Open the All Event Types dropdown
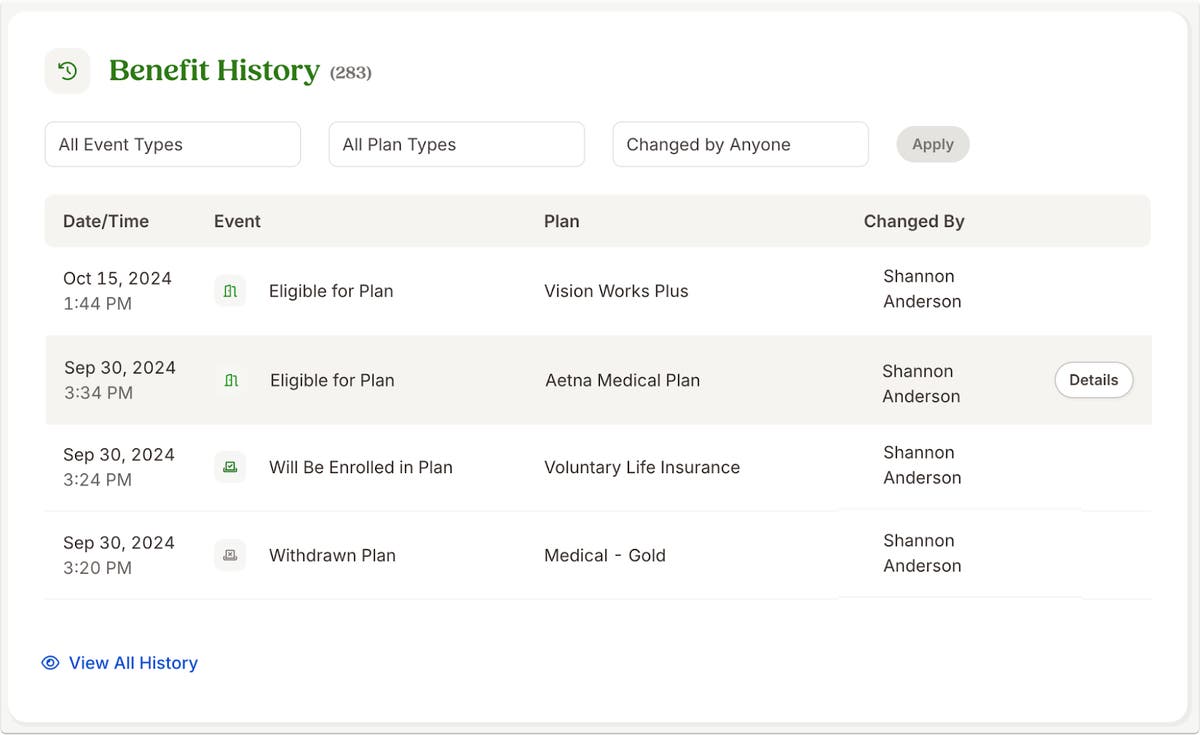The width and height of the screenshot is (1200, 735). [x=172, y=144]
